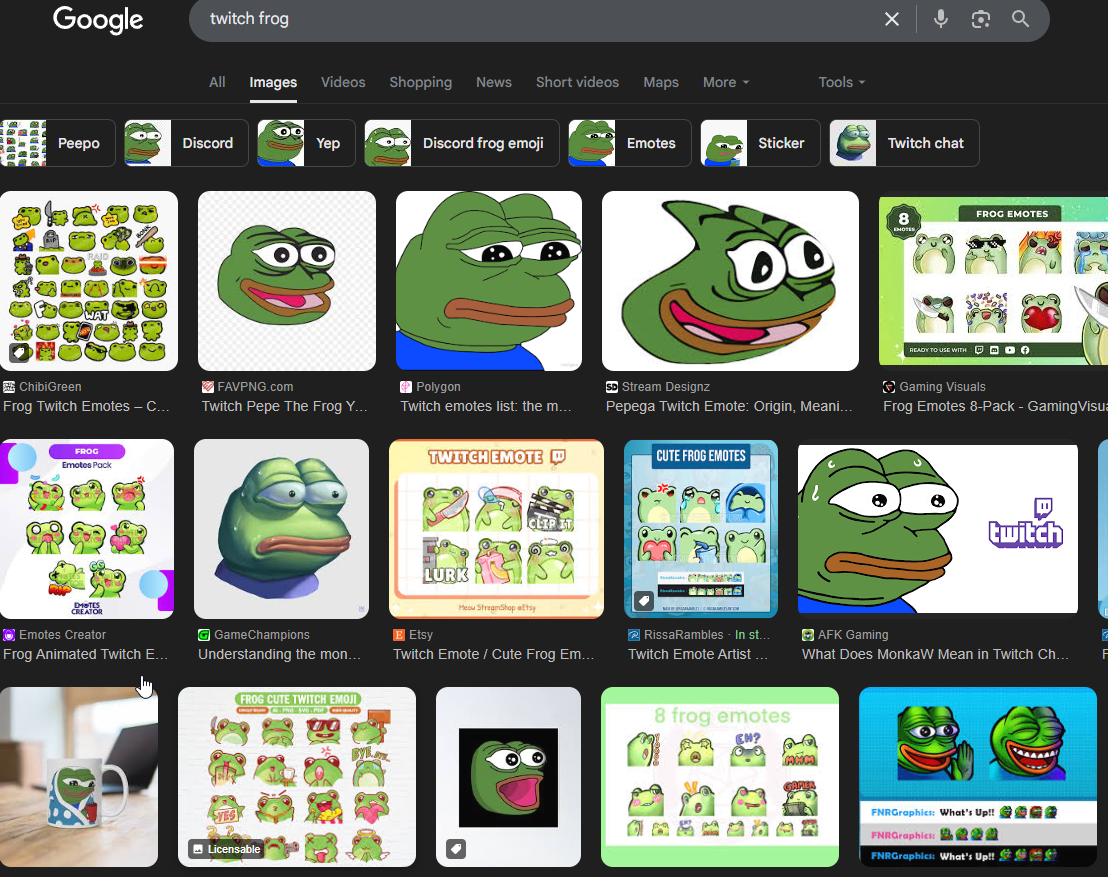Click Twitch emotes list Polygon title
Viewport: 1108px width, 877px height.
[x=485, y=406]
